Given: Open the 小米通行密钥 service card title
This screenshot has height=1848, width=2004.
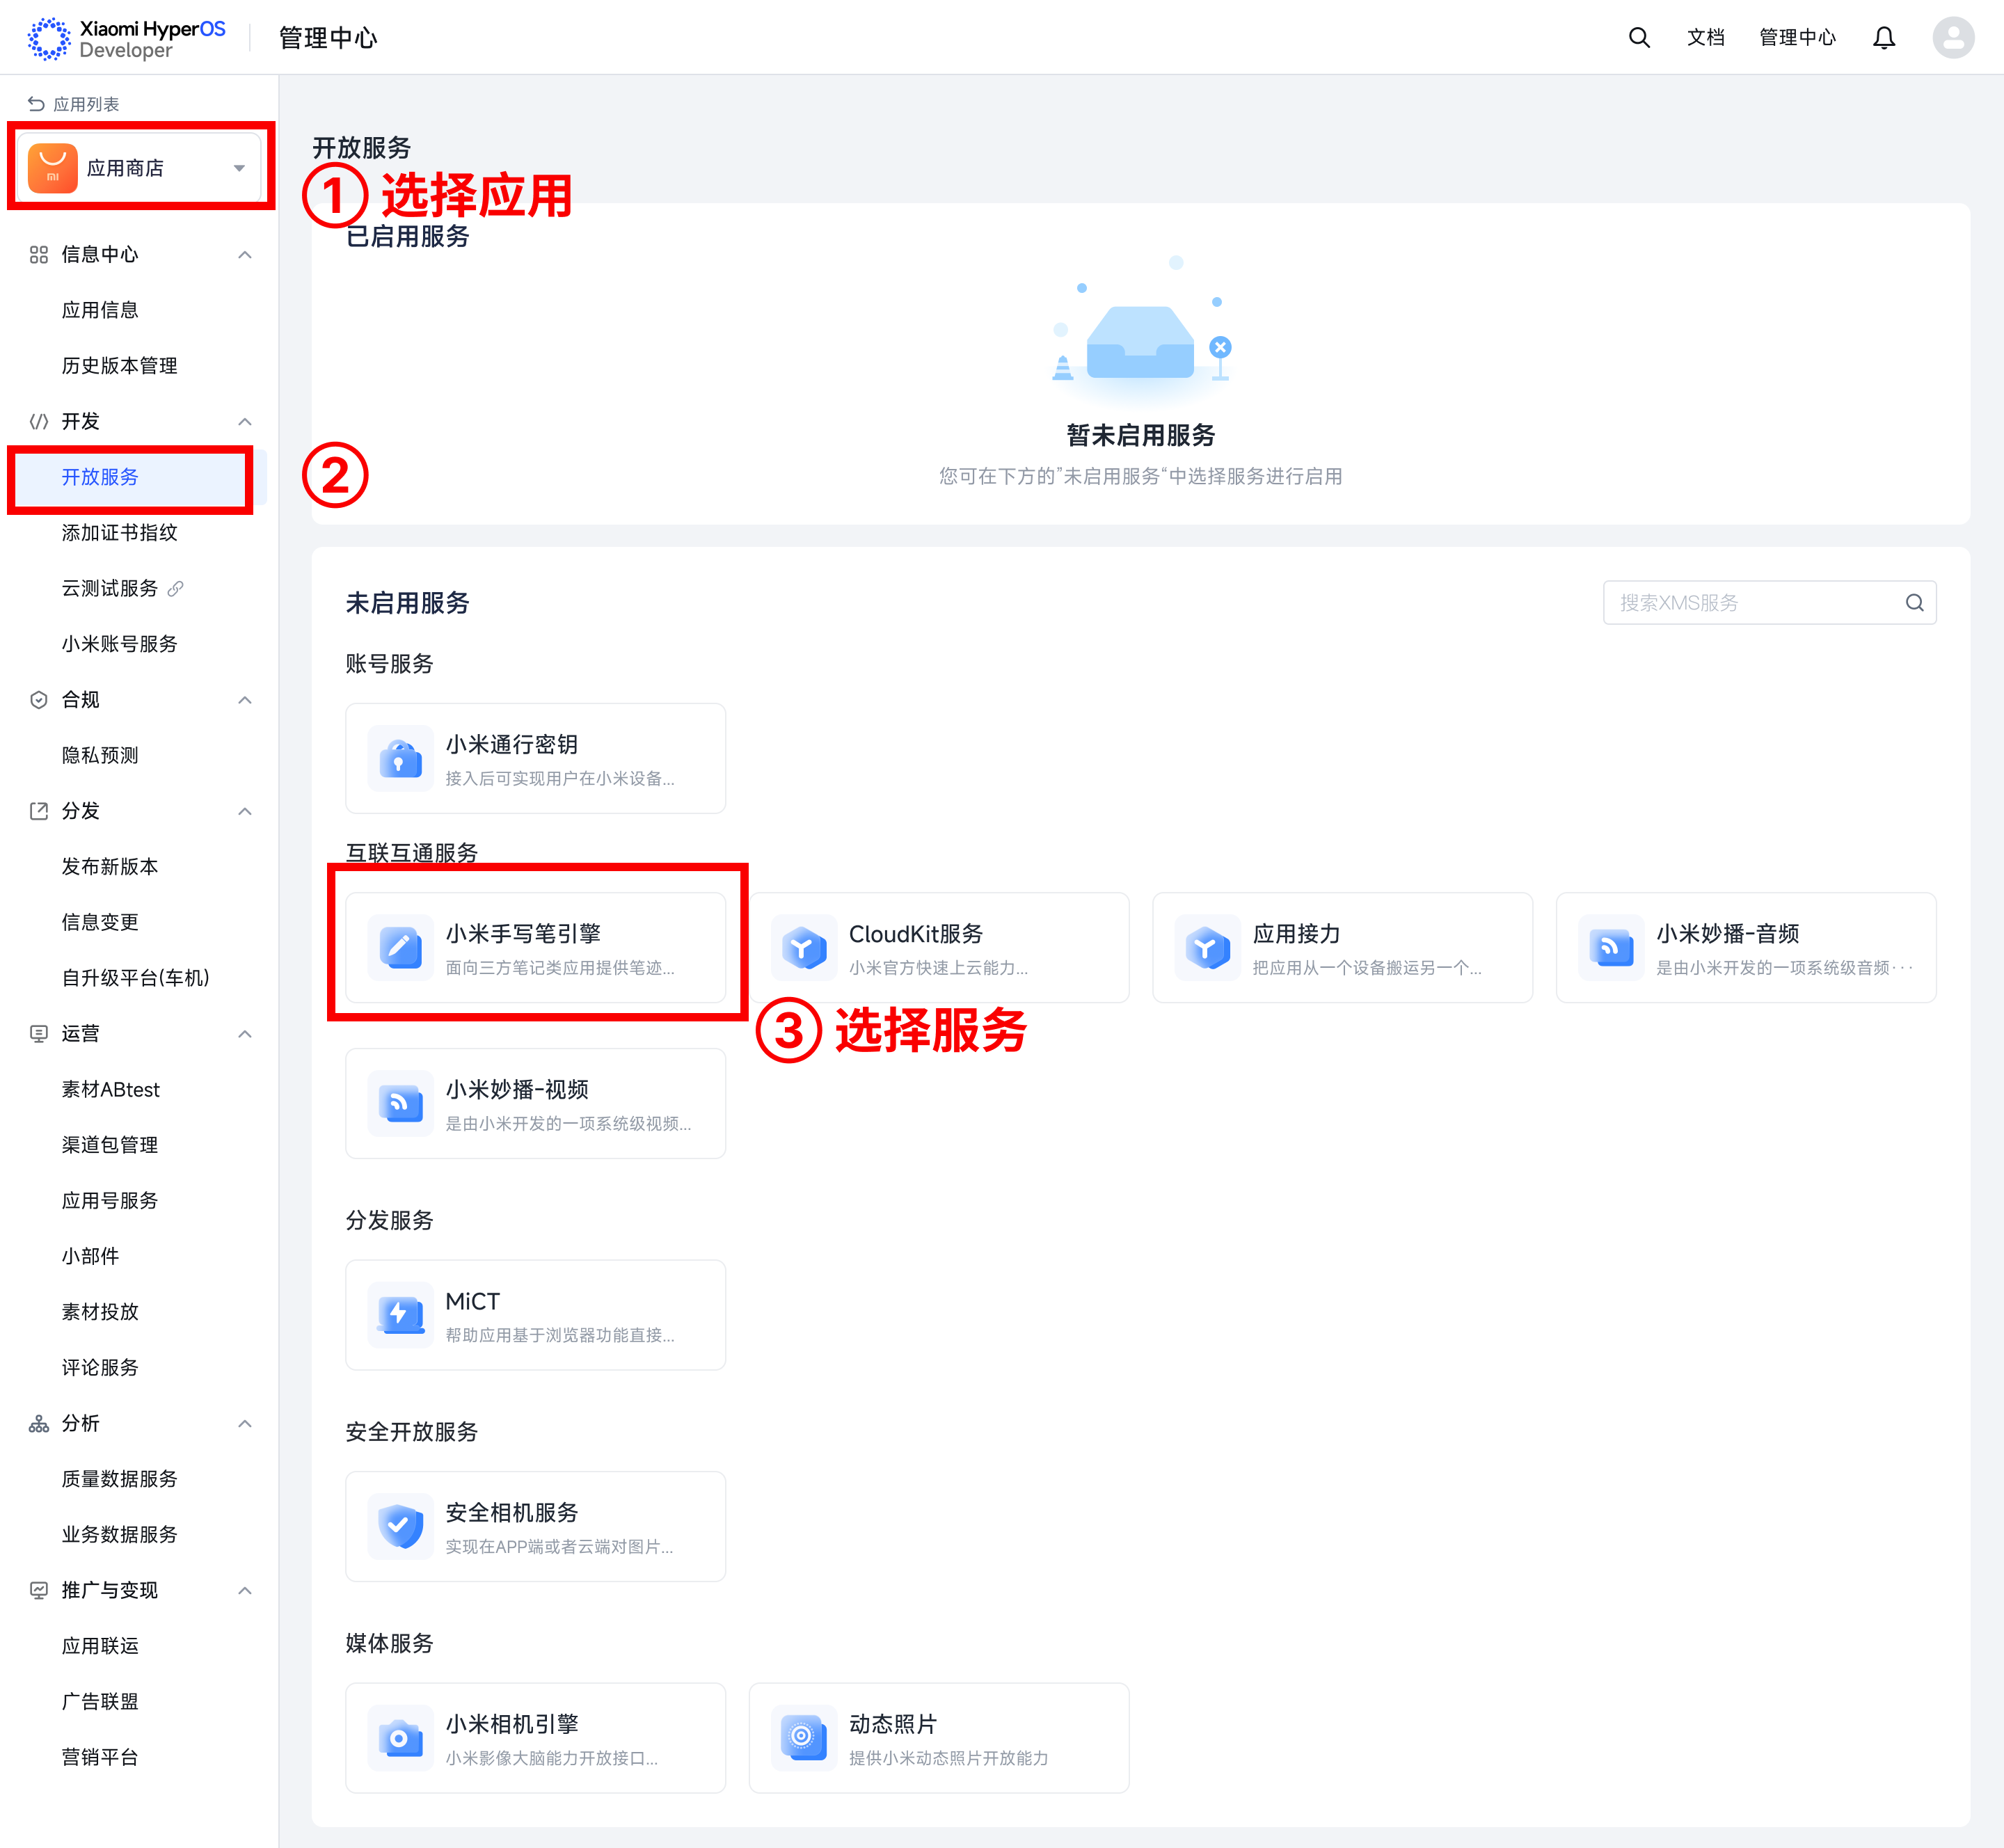Looking at the screenshot, I should point(511,745).
